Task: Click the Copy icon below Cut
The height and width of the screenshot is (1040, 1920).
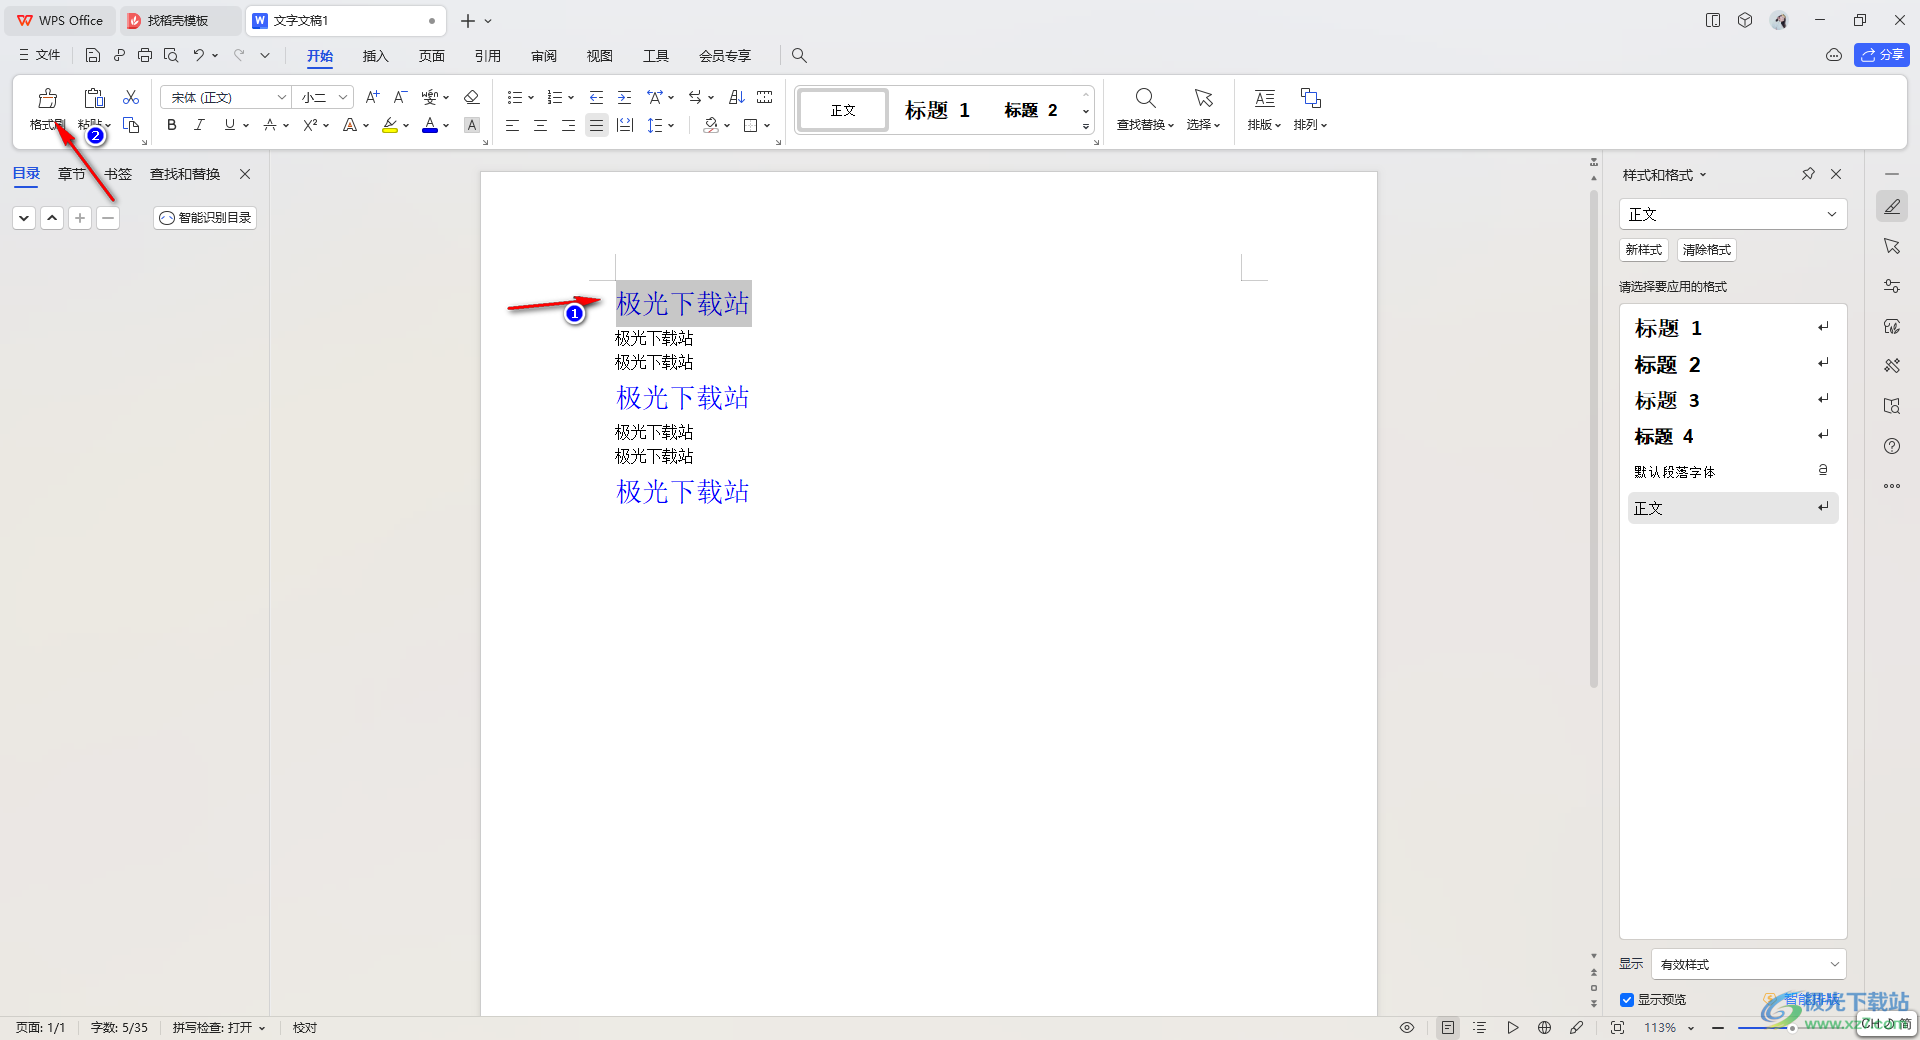Action: pyautogui.click(x=131, y=125)
